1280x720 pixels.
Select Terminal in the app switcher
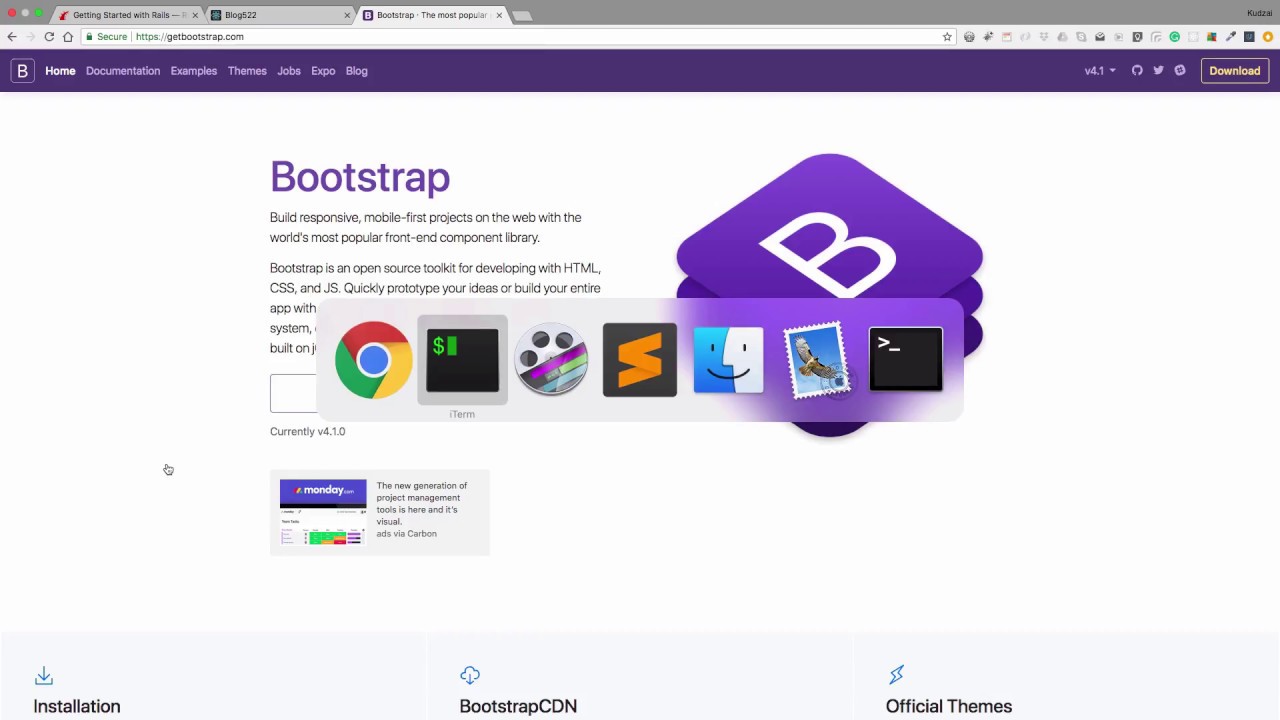pyautogui.click(x=906, y=360)
